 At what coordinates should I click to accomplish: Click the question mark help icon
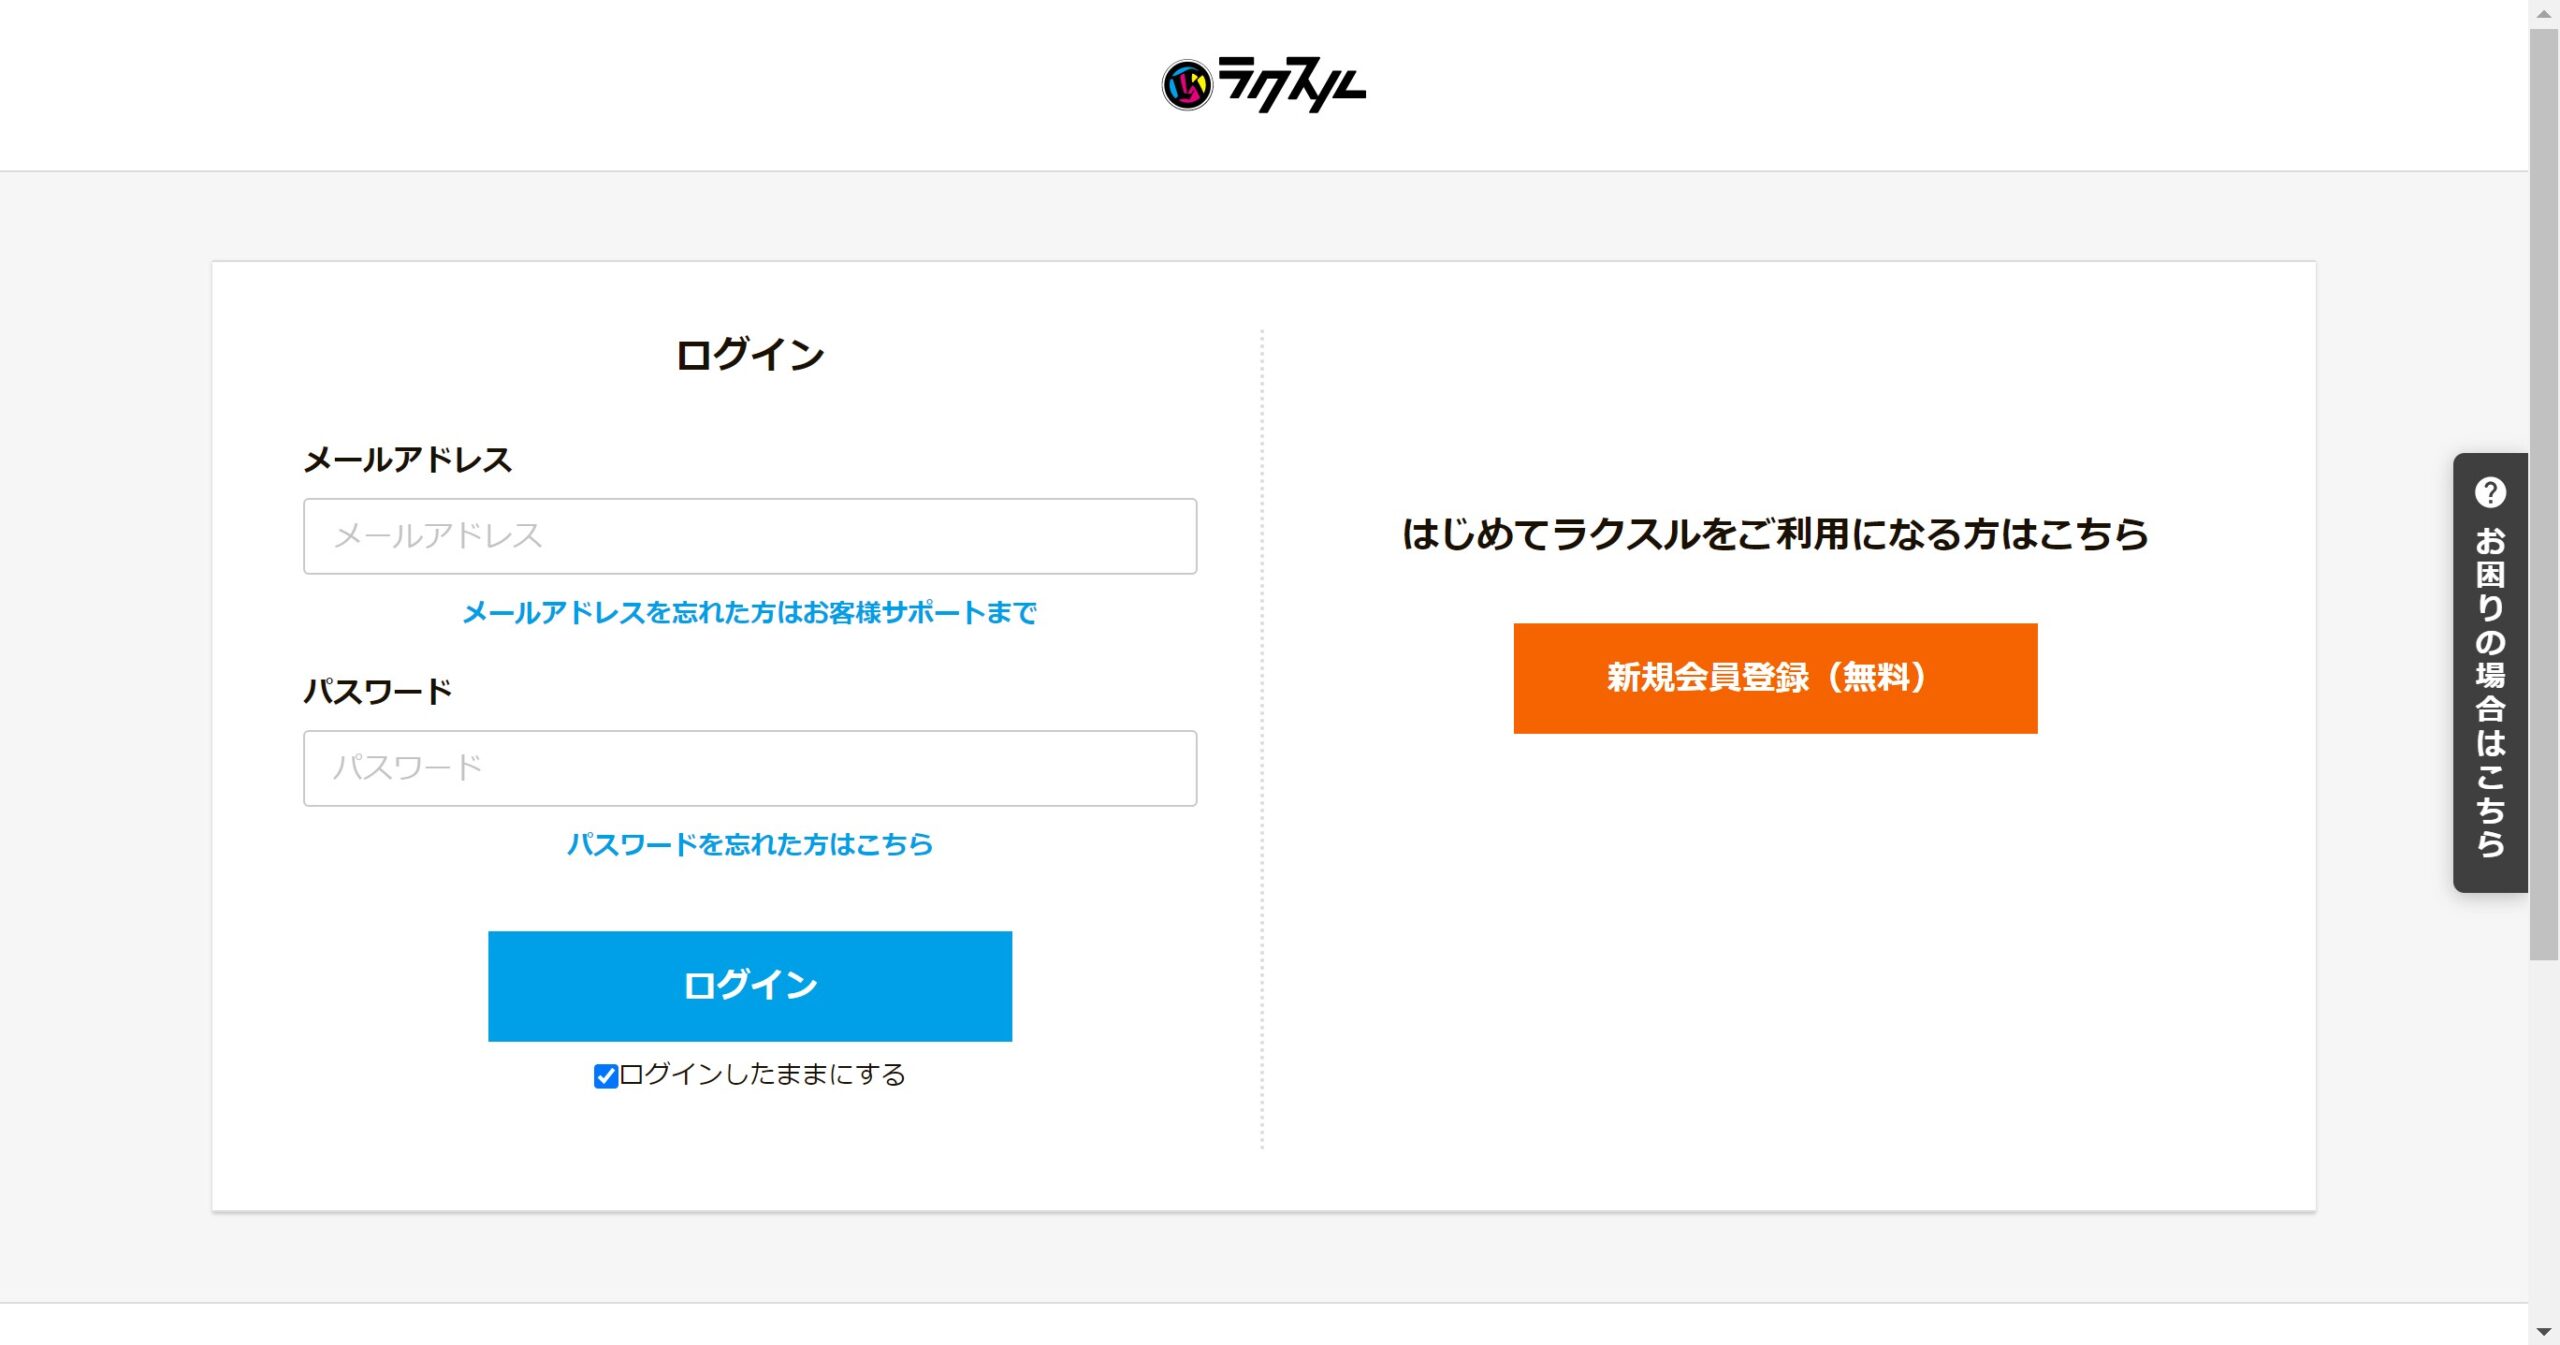pos(2489,493)
